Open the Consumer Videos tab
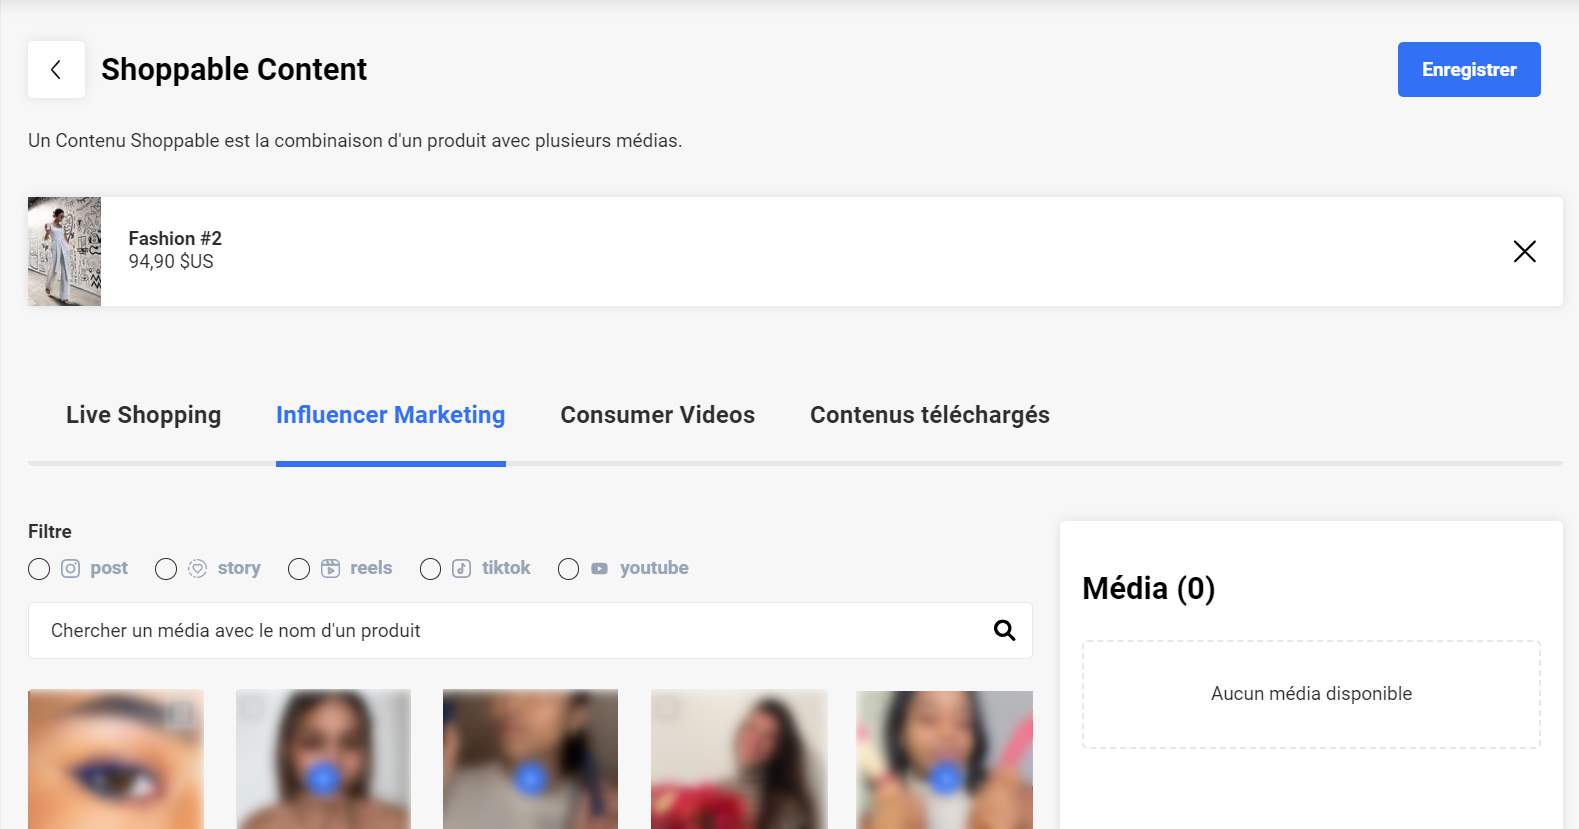Screen dimensions: 1579x829 pos(658,415)
